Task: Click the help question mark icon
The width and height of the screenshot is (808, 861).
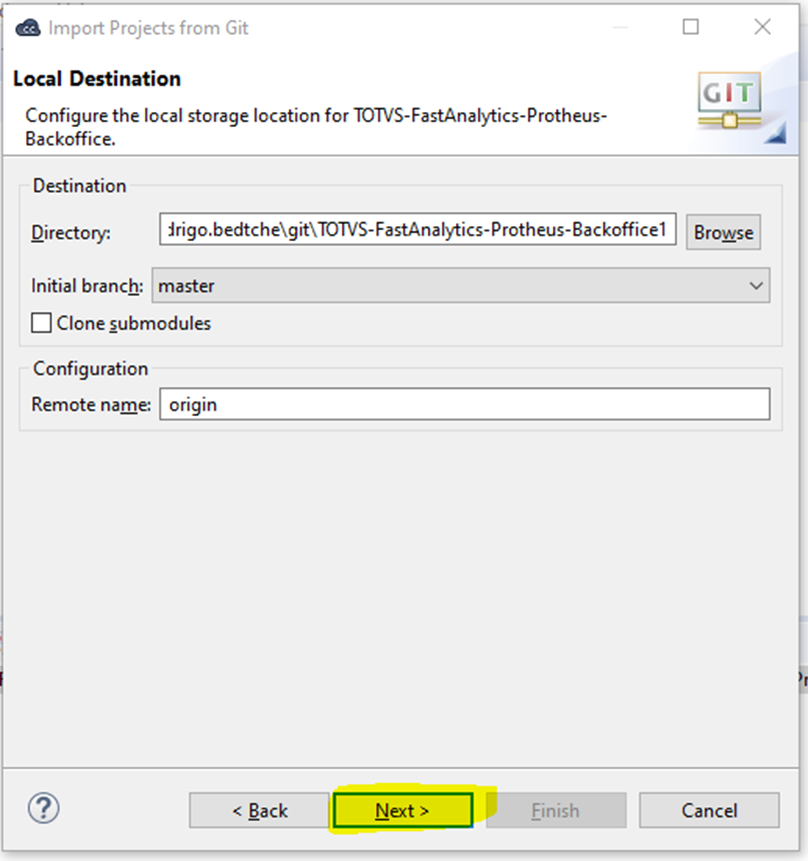Action: coord(43,808)
